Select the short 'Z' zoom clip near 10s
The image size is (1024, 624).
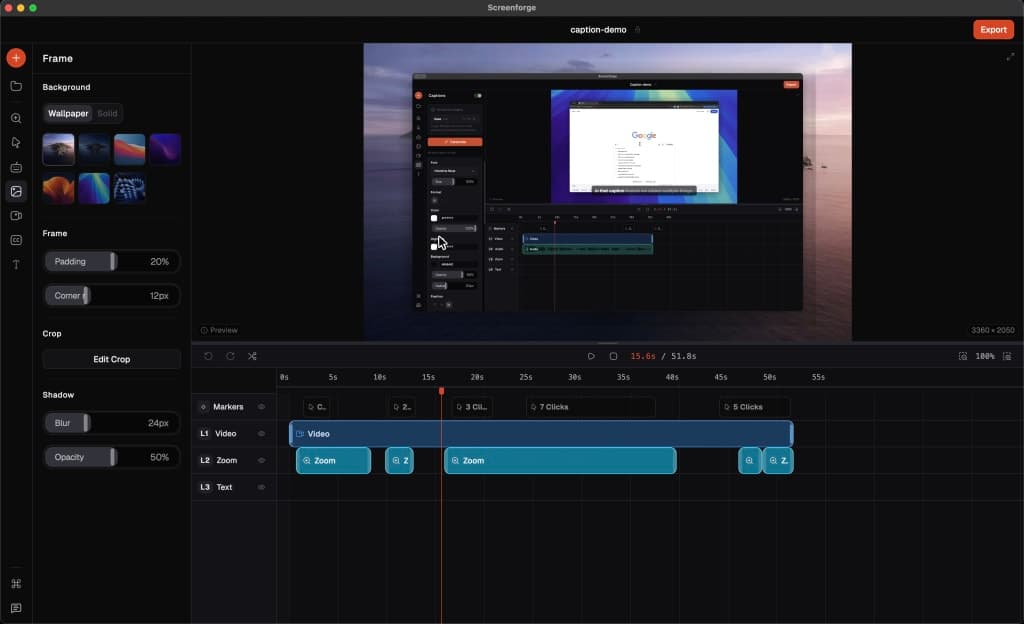pyautogui.click(x=399, y=460)
